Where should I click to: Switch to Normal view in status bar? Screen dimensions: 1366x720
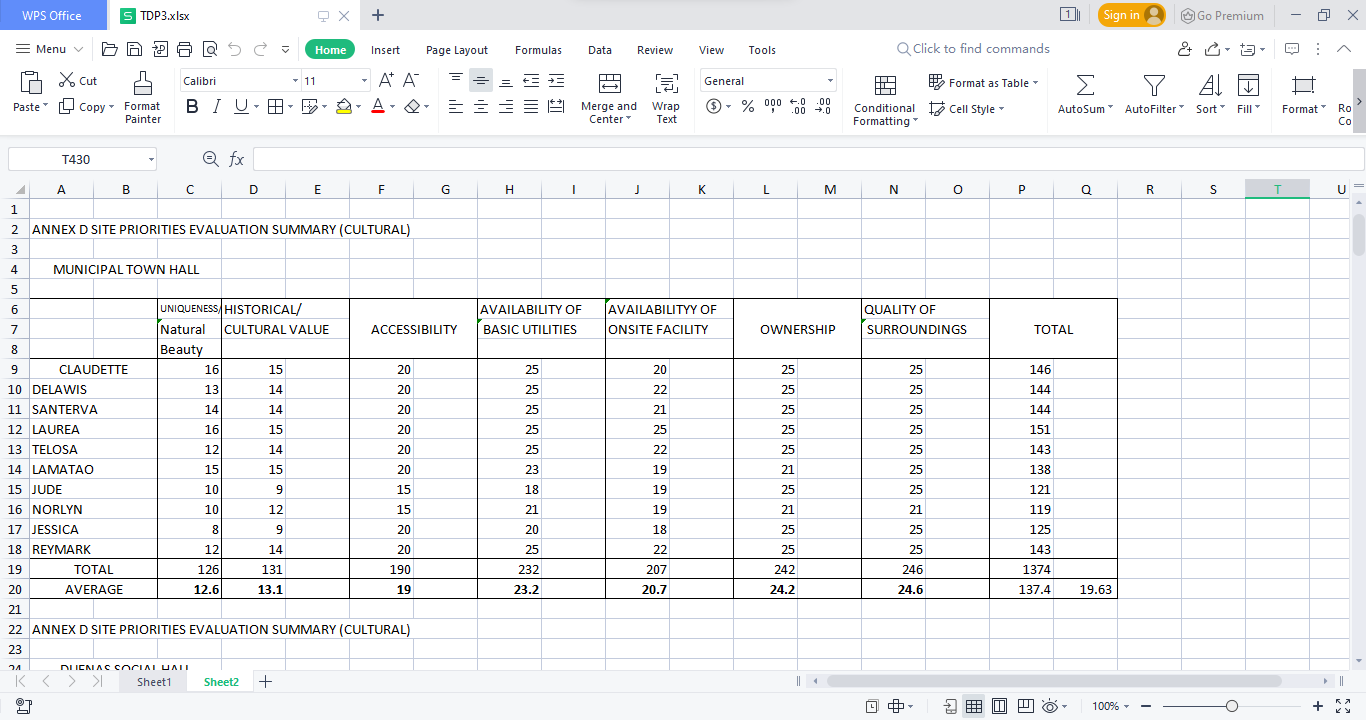973,706
